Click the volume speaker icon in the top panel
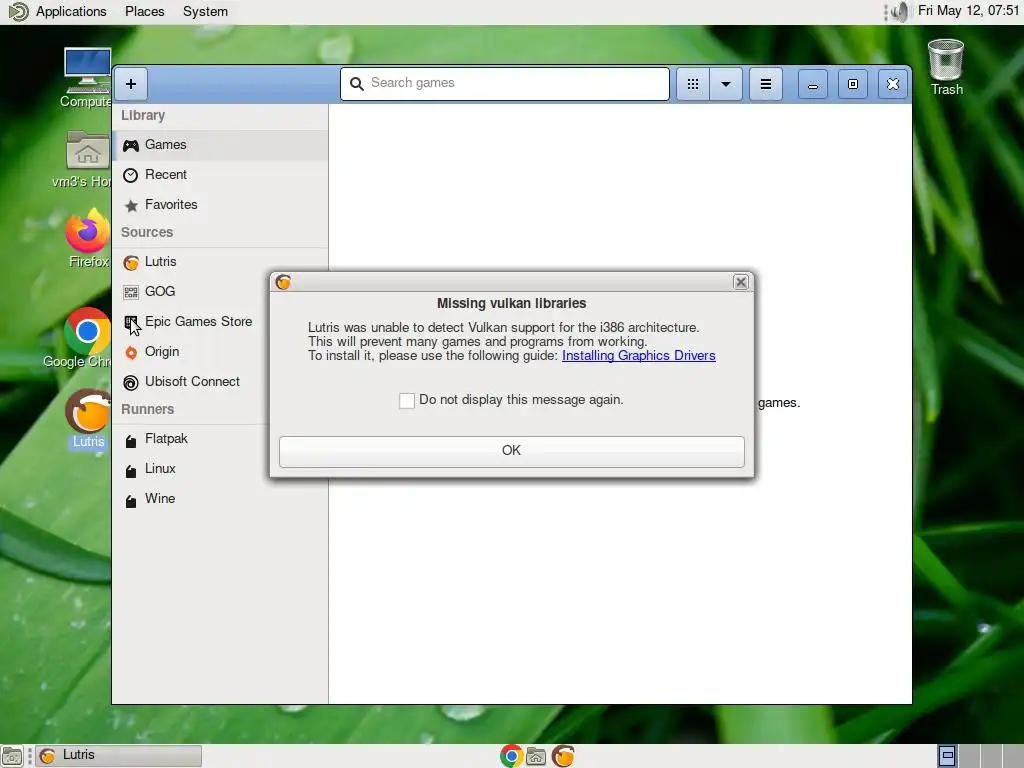 [900, 12]
